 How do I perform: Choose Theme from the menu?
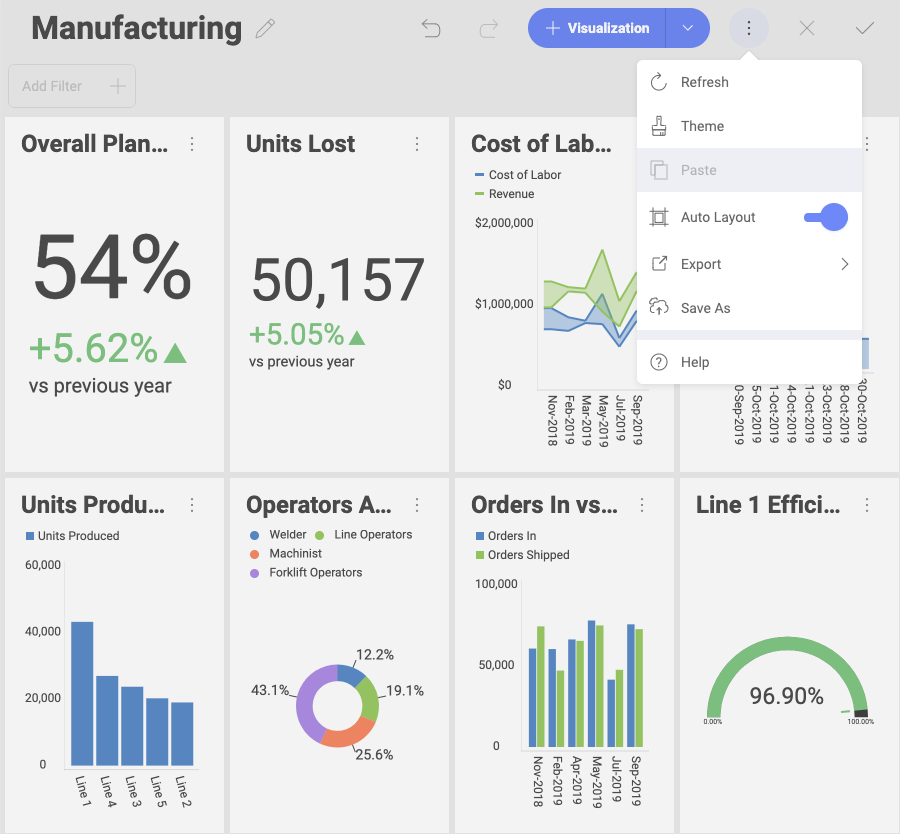click(702, 126)
